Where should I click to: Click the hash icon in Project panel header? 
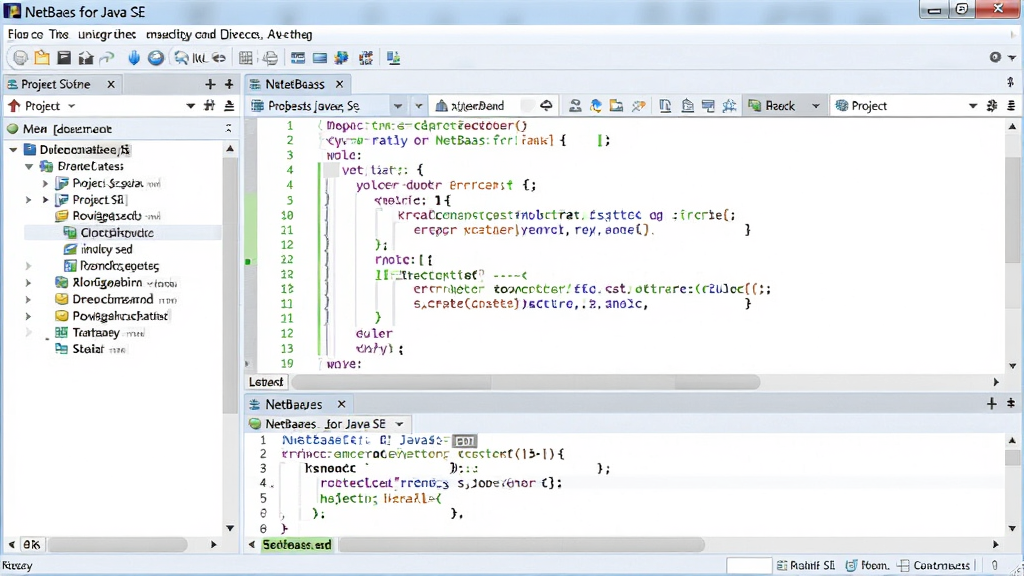tap(209, 105)
